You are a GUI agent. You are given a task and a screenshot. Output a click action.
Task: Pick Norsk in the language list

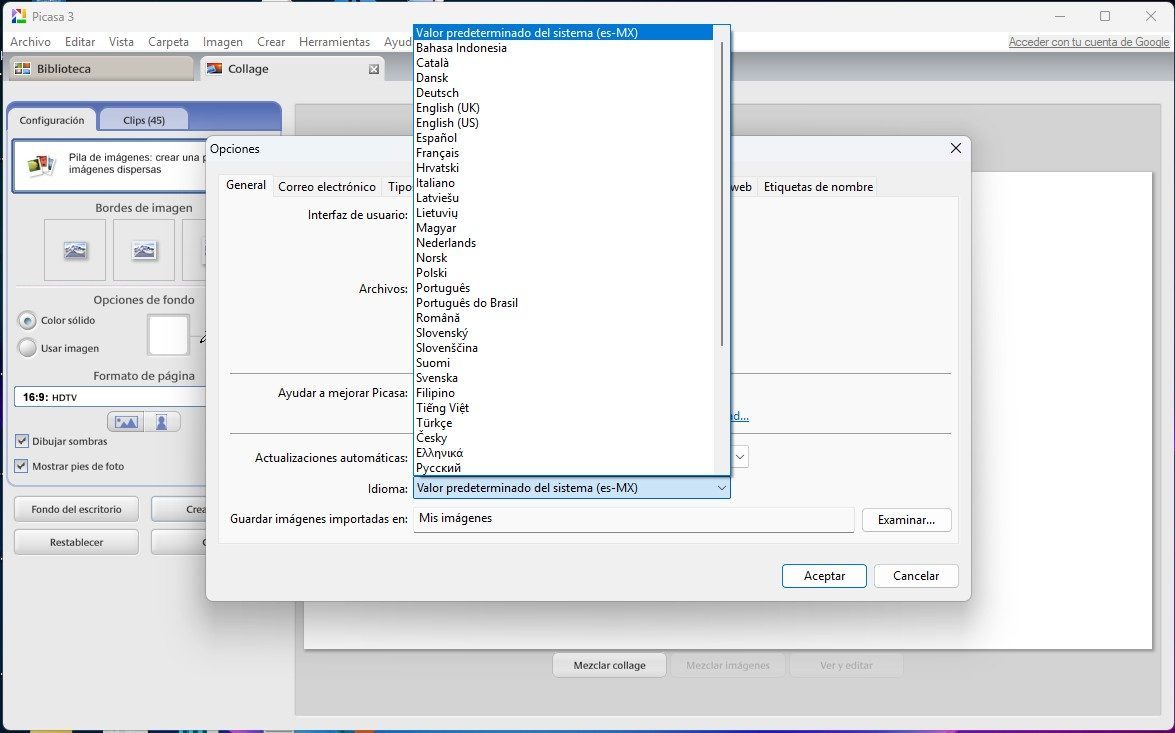coord(564,258)
